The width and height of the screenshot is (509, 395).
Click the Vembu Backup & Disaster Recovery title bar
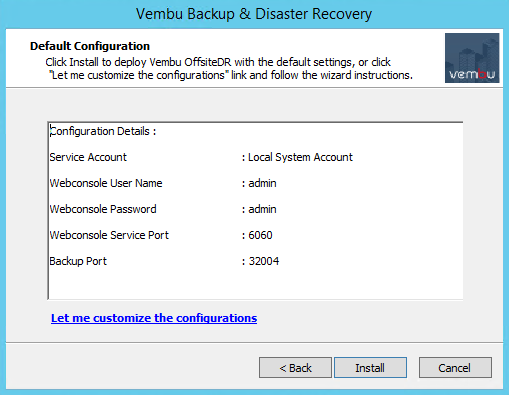point(254,14)
